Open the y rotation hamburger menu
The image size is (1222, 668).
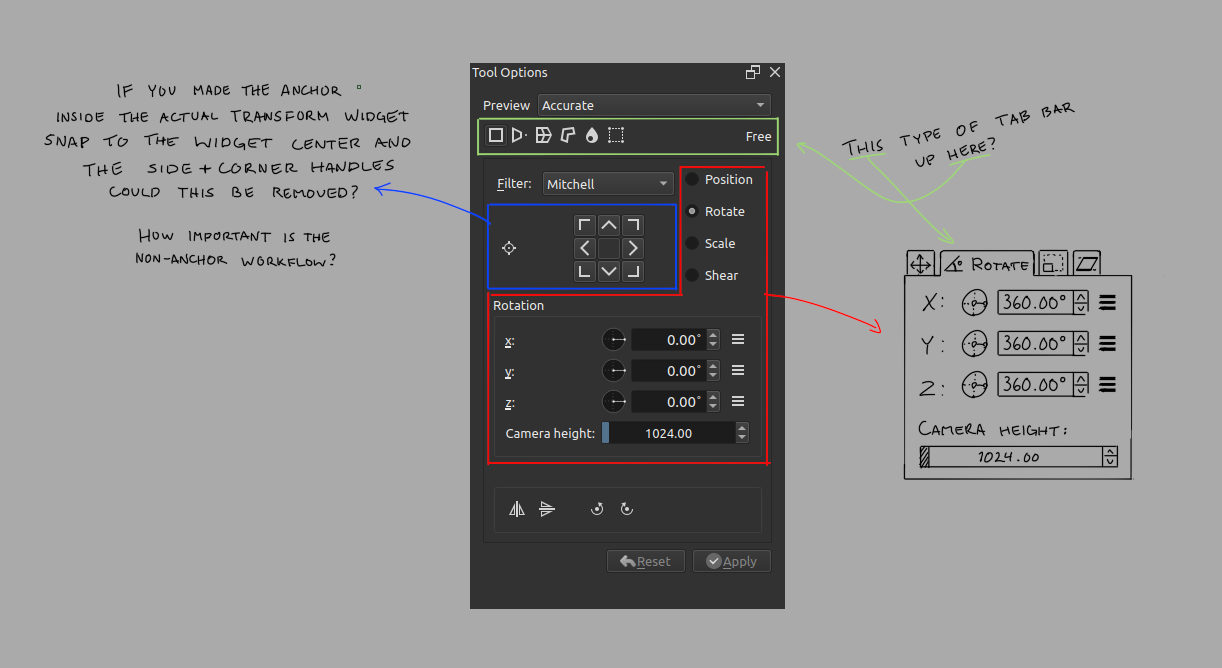(x=738, y=370)
